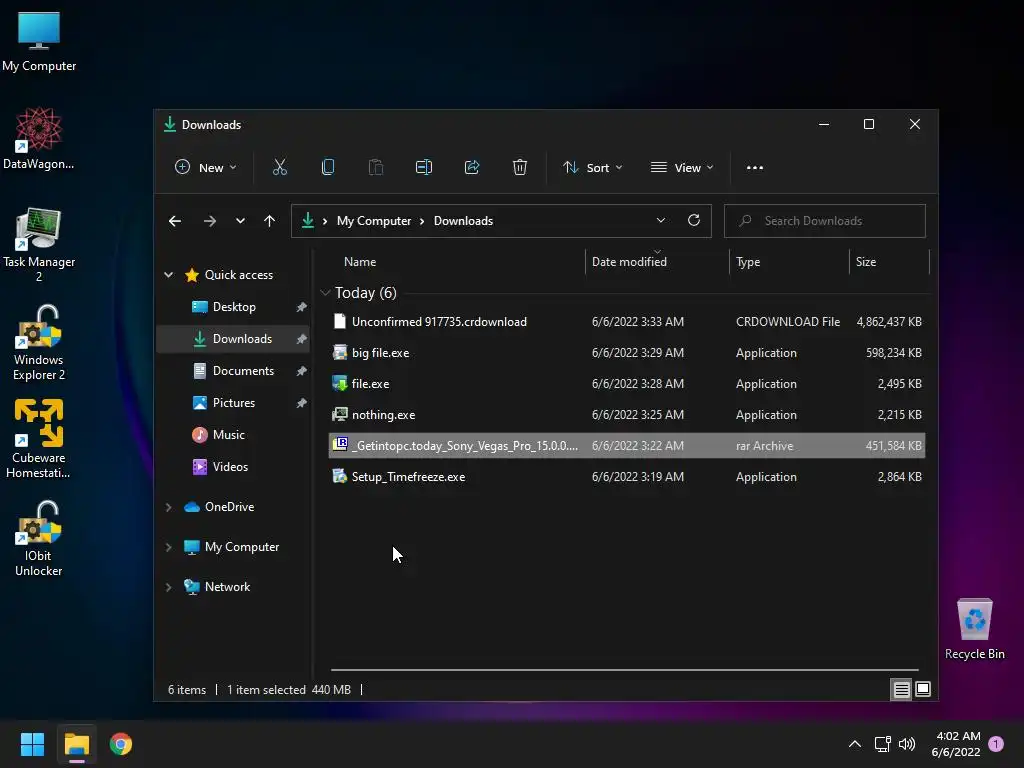Select Setup_Timefreeze.exe
The width and height of the screenshot is (1024, 768).
coord(626,477)
